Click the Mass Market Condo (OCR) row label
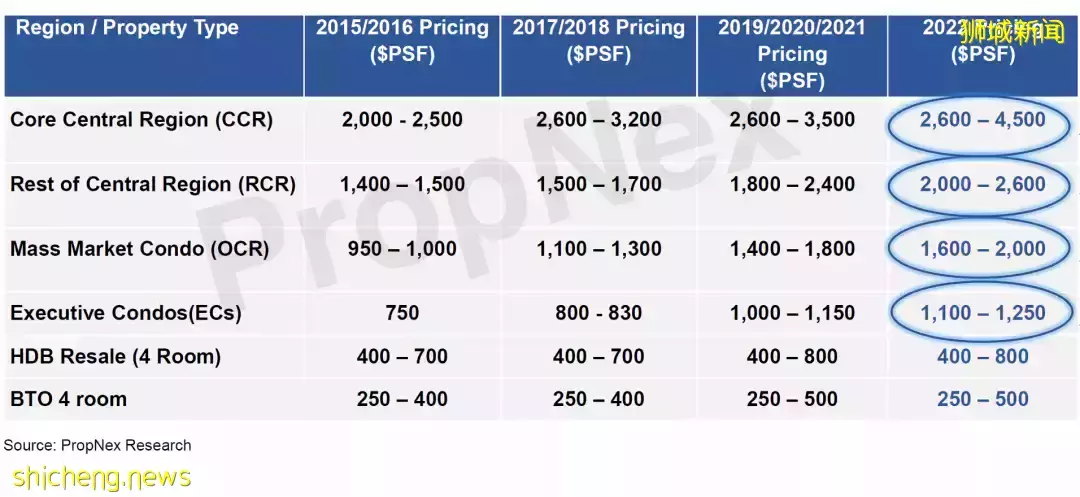Viewport: 1080px width, 497px height. pos(140,249)
